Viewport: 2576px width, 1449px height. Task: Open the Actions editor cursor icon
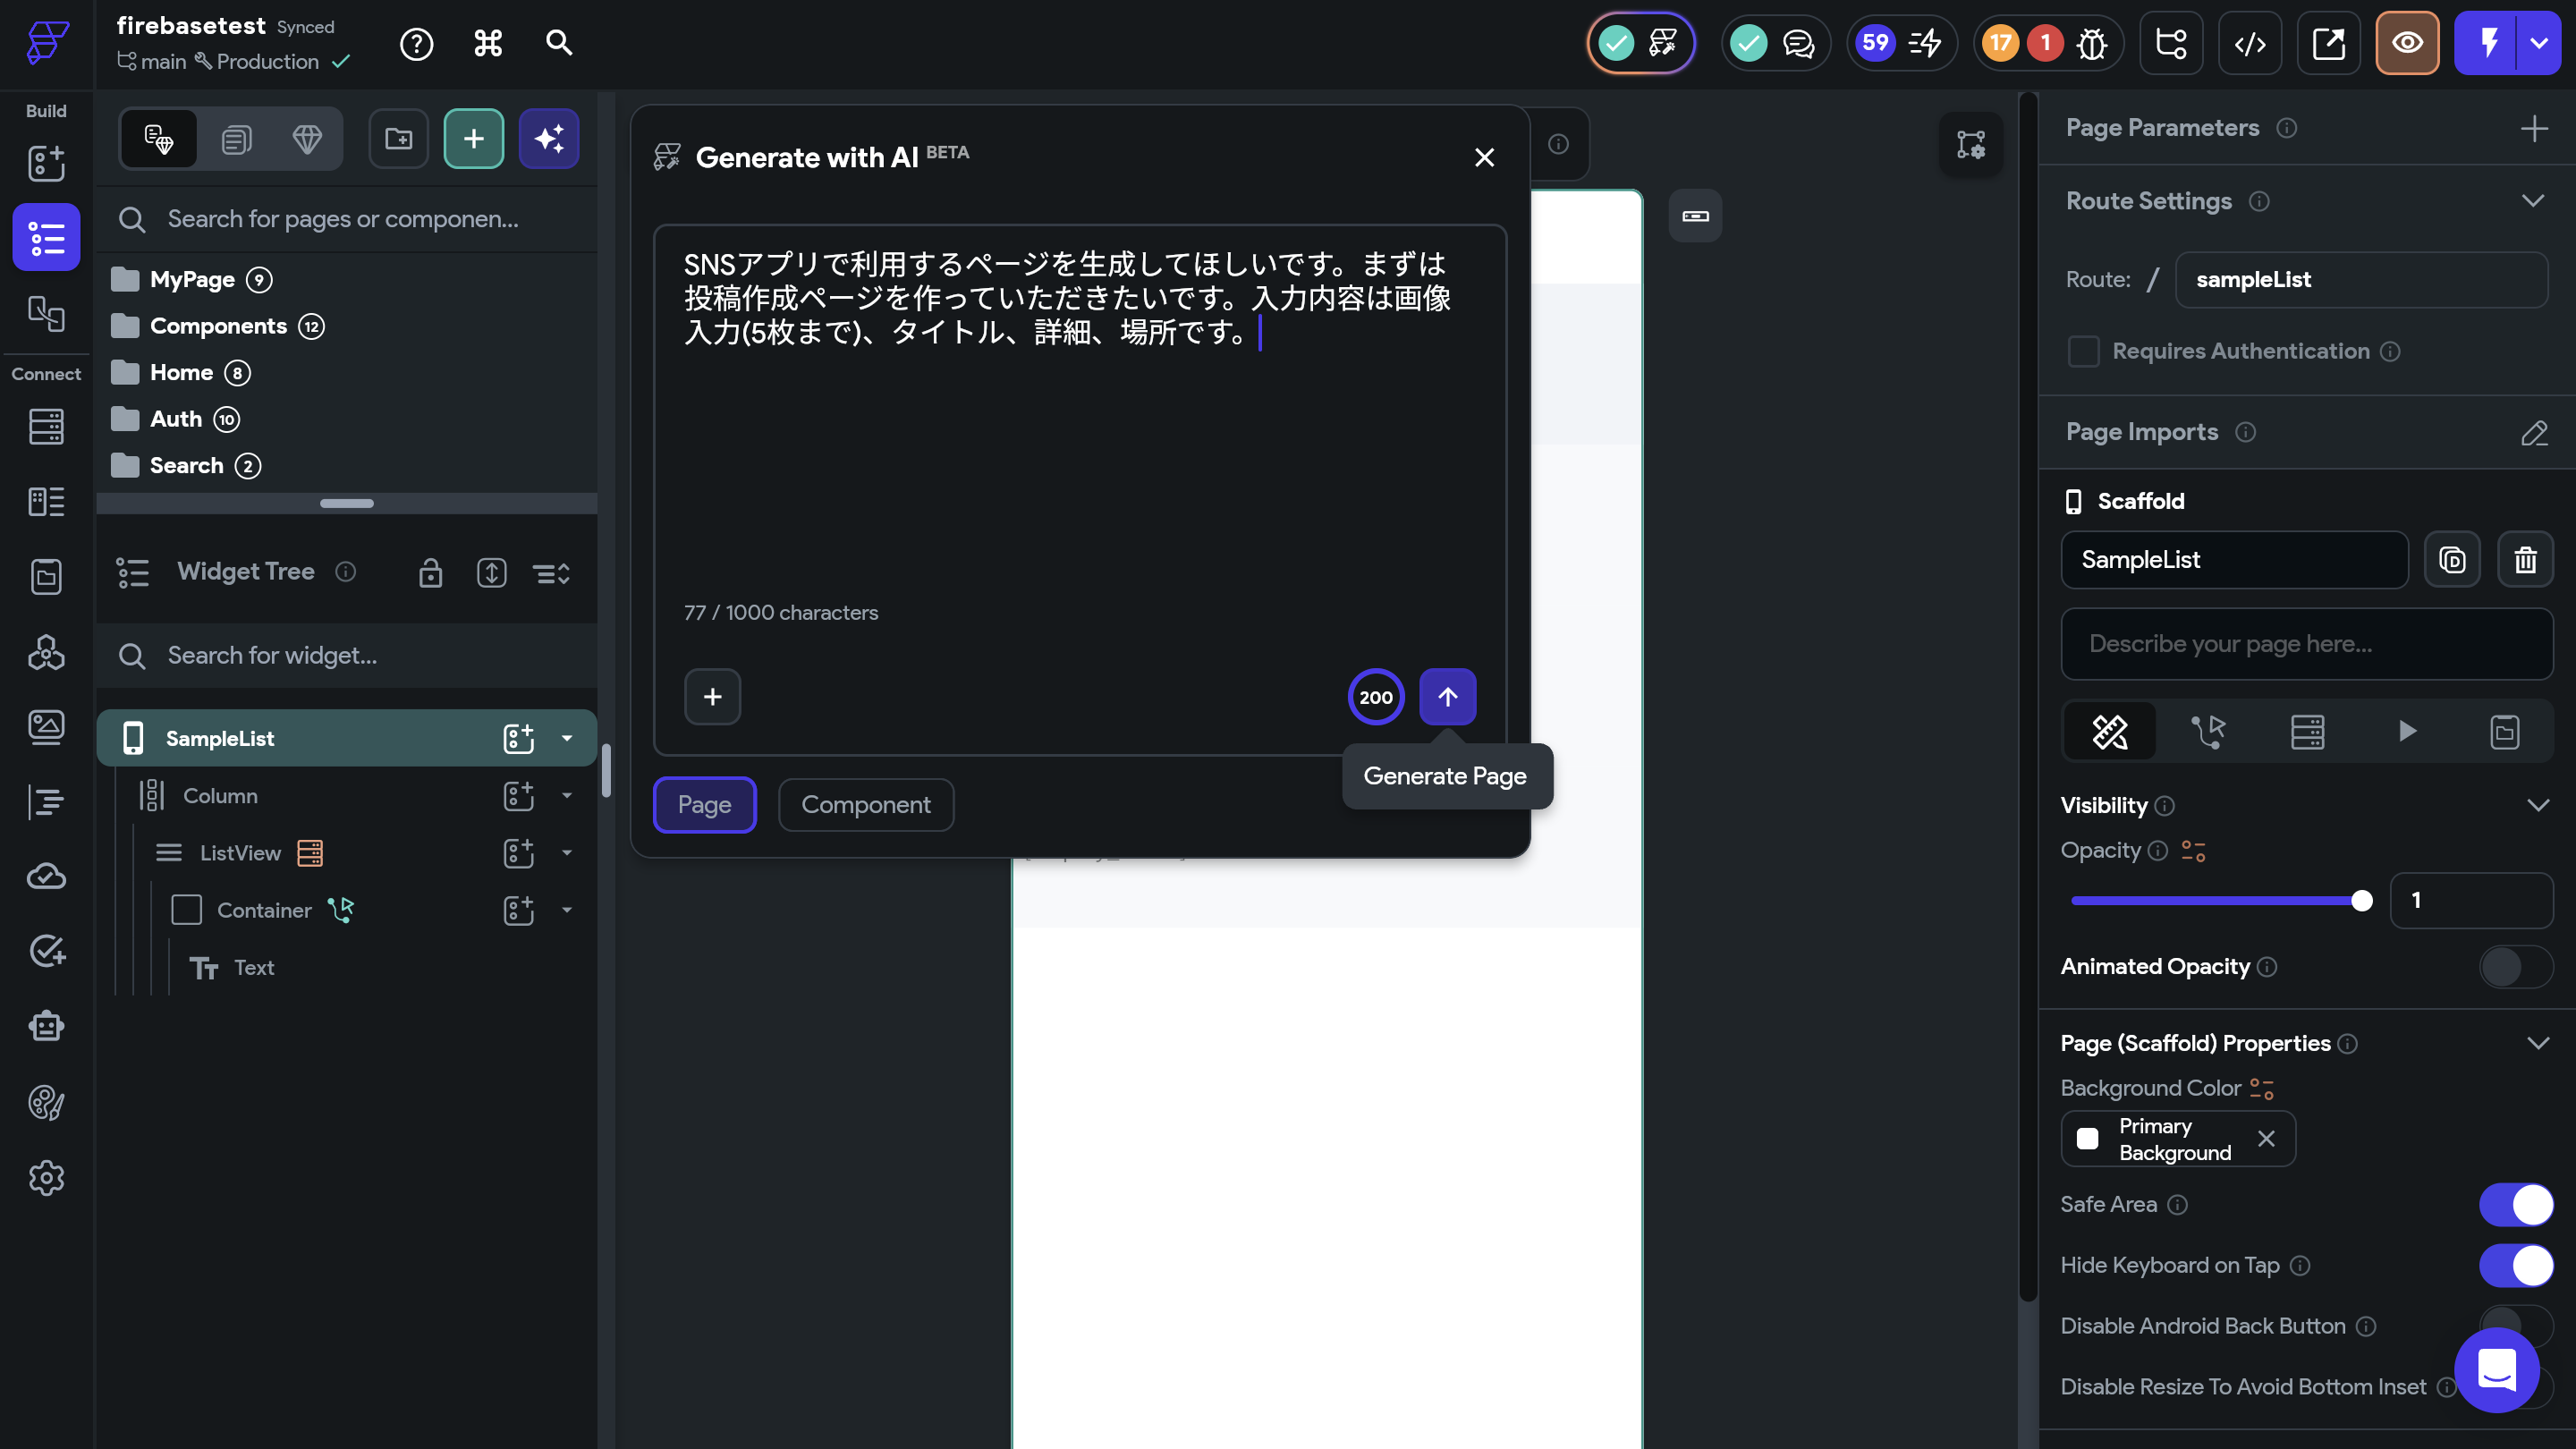point(2209,731)
